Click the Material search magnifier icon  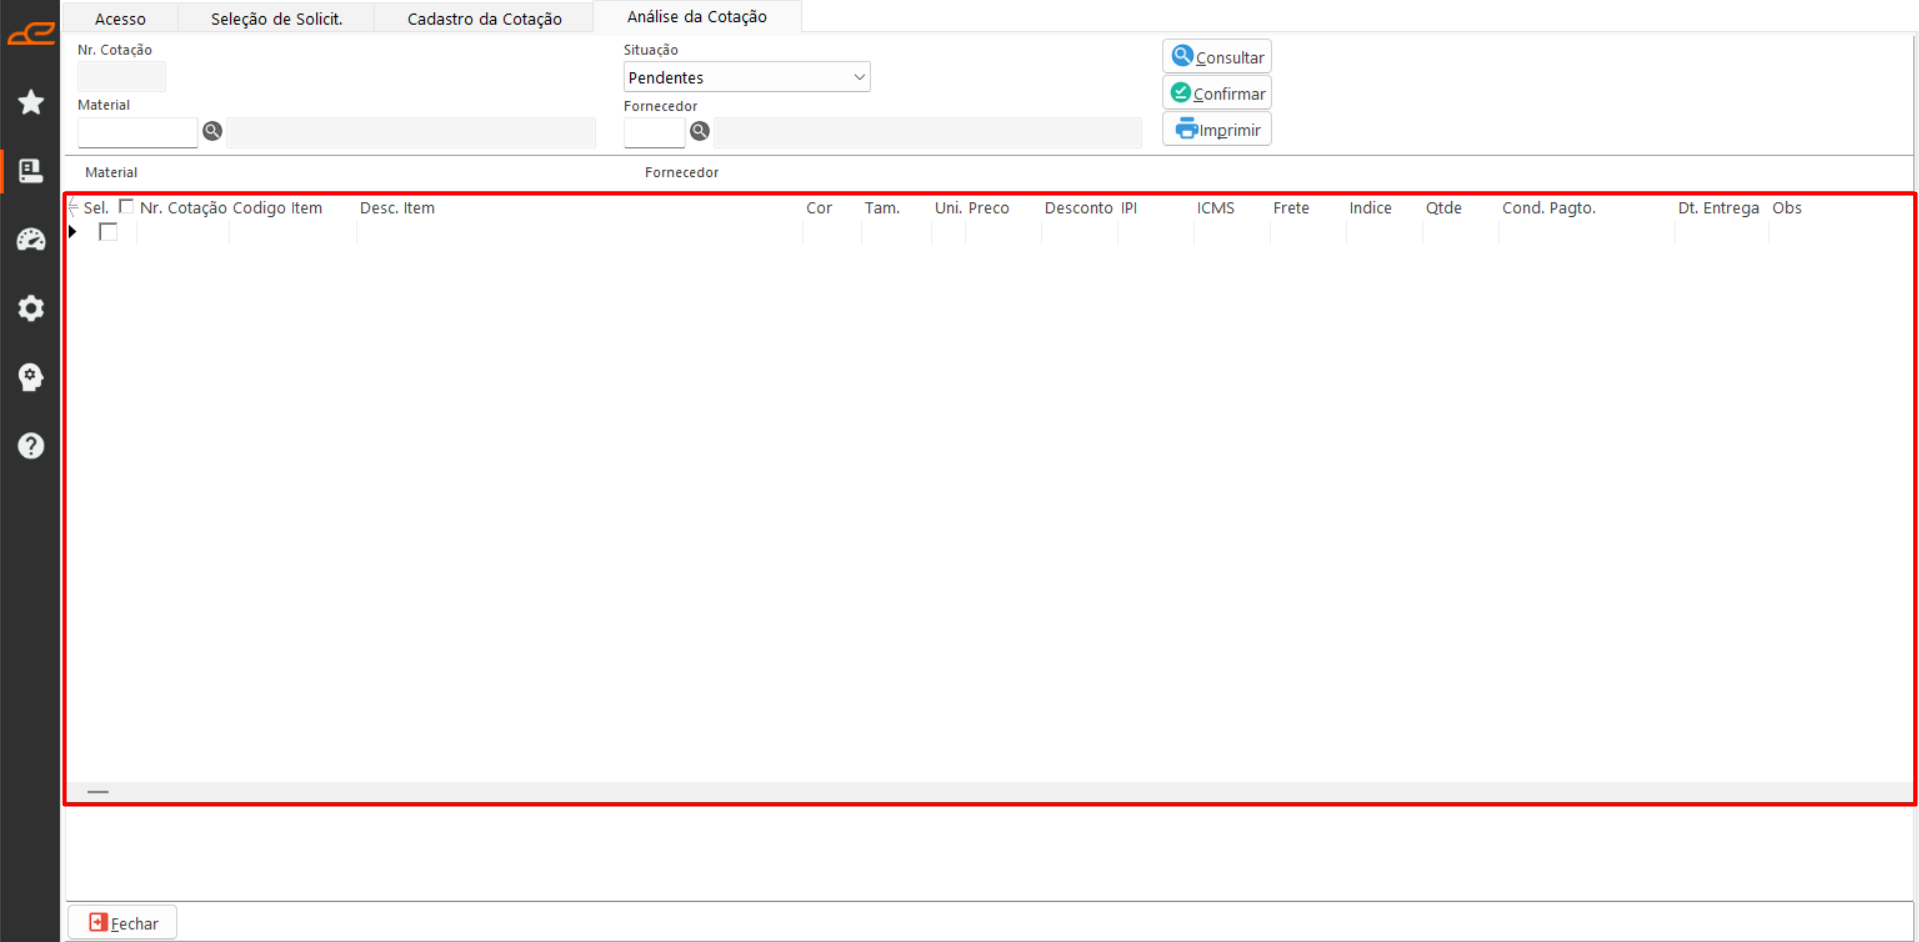click(212, 131)
